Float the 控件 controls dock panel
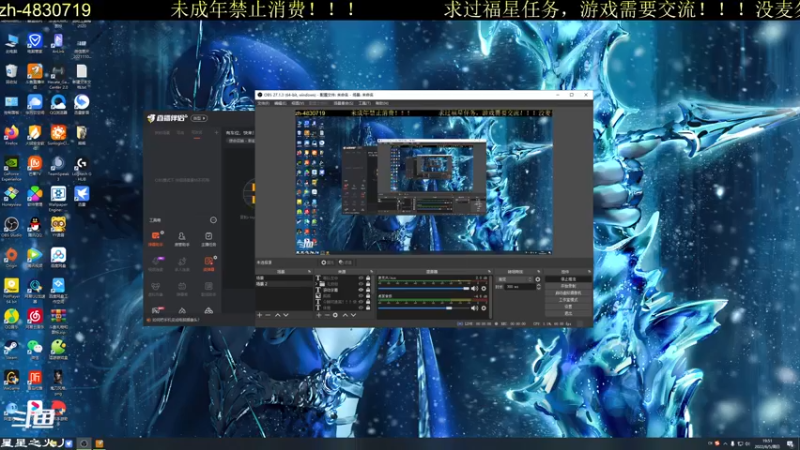Image resolution: width=800 pixels, height=450 pixels. tap(590, 271)
